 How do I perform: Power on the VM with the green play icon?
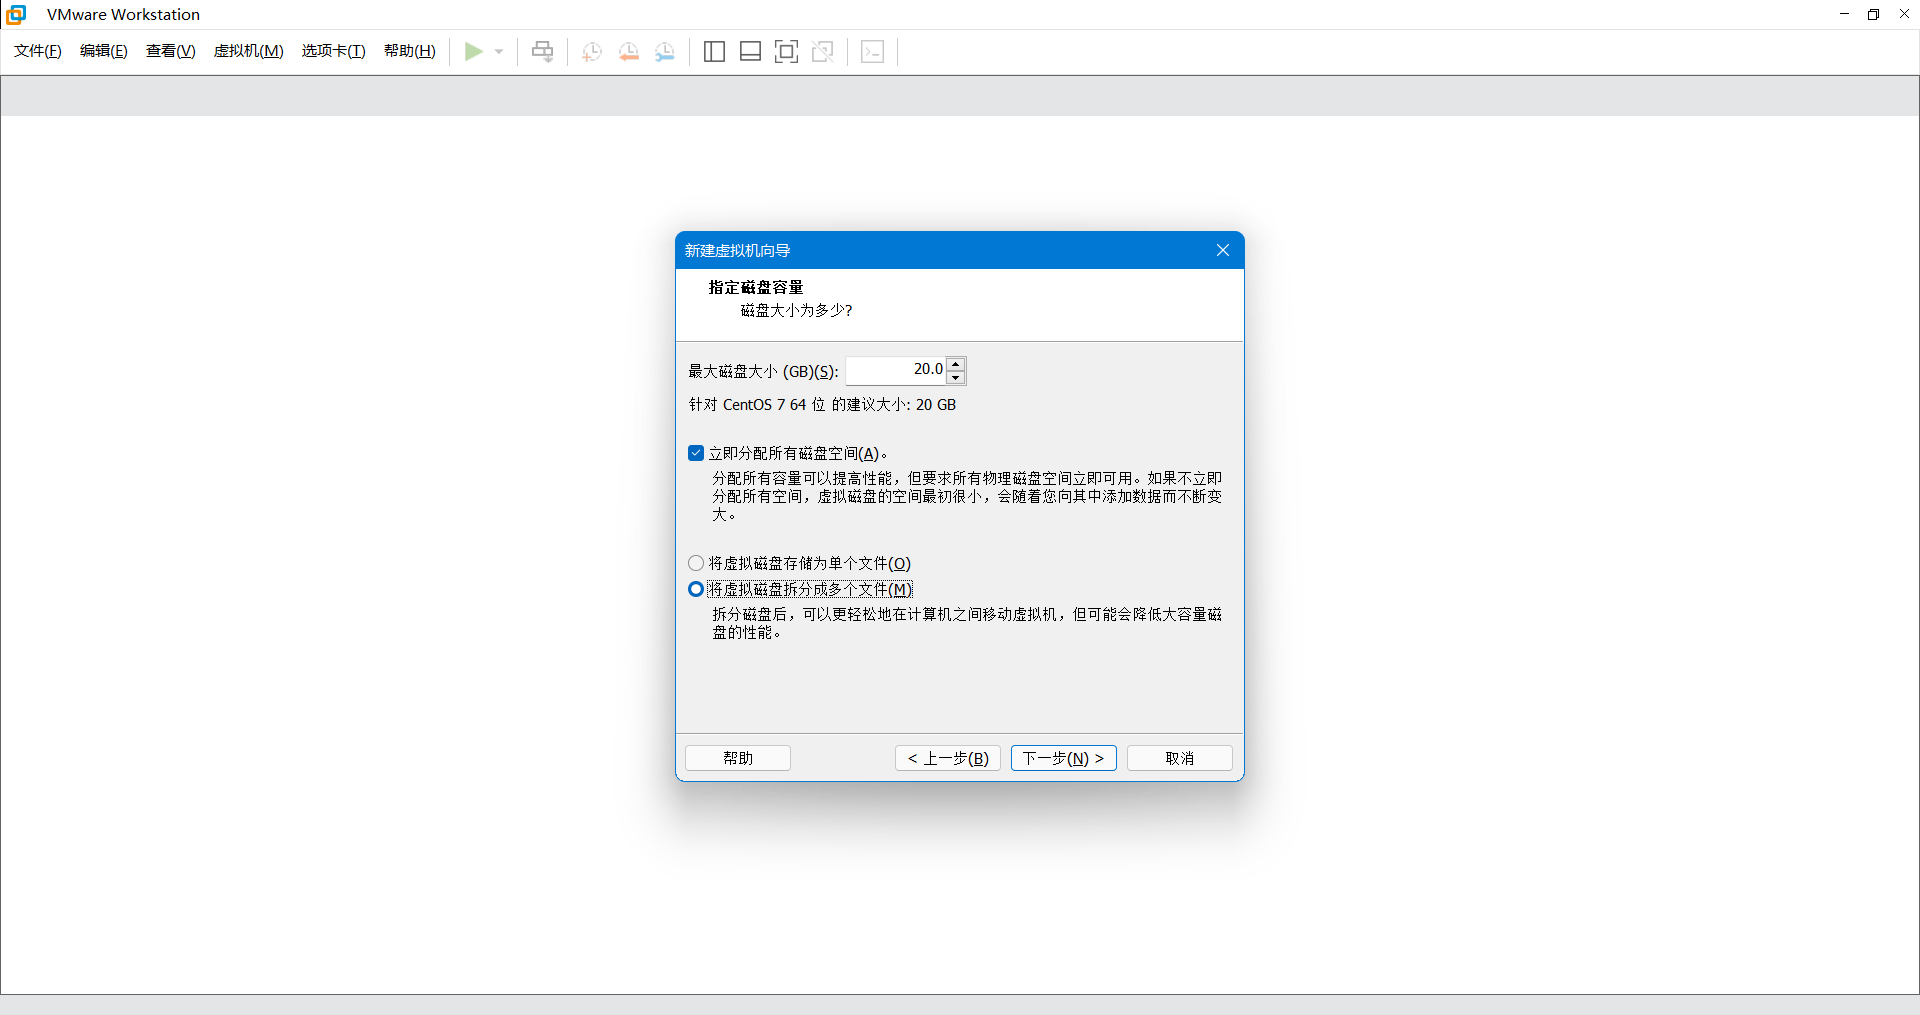click(x=473, y=51)
